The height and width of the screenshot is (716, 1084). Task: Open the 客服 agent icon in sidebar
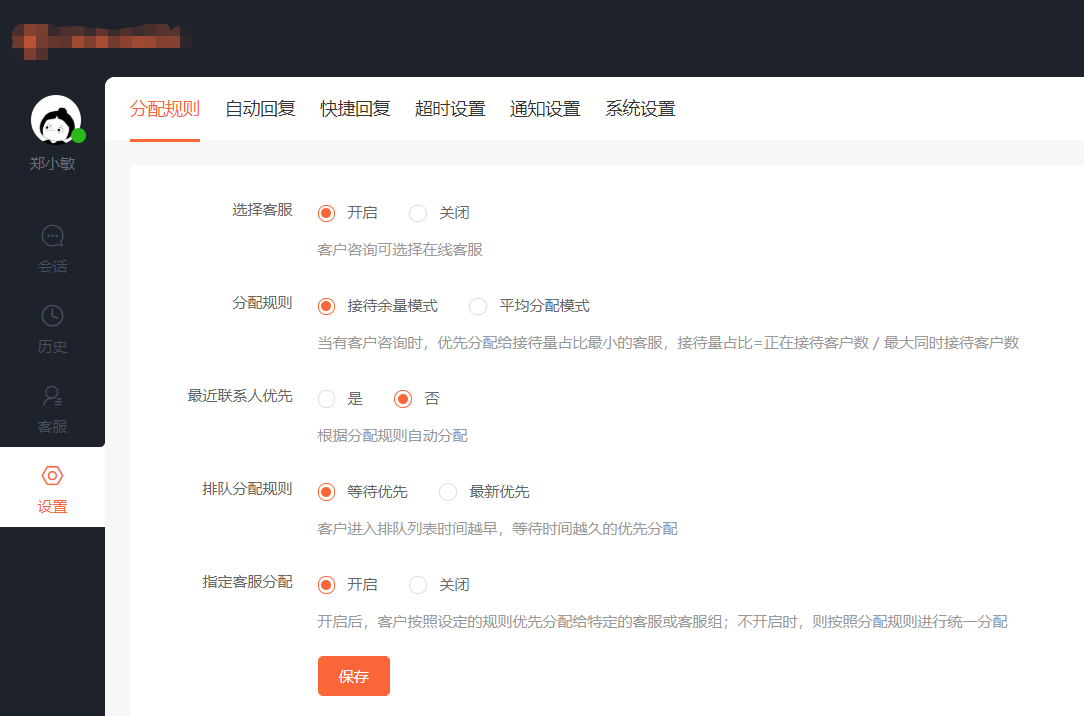click(52, 396)
